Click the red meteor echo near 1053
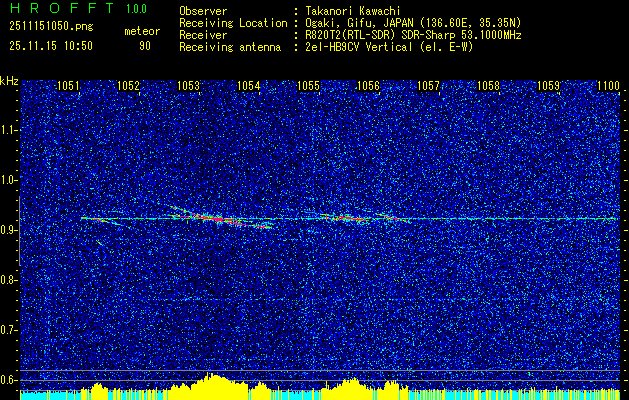629x400 pixels. coord(219,219)
